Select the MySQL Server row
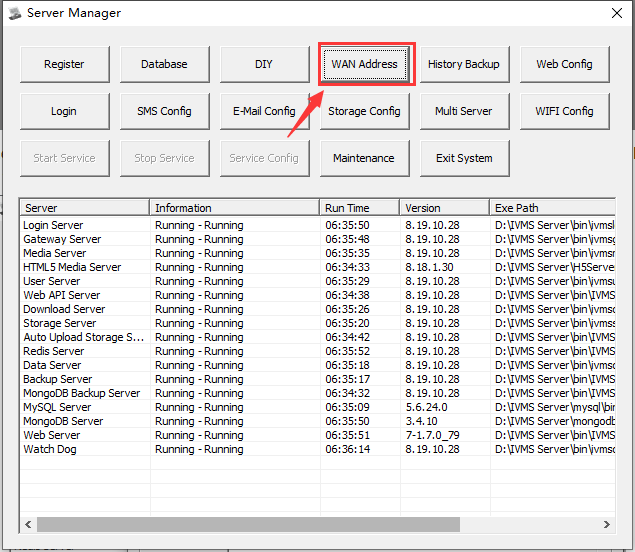Image resolution: width=635 pixels, height=552 pixels. (x=318, y=407)
